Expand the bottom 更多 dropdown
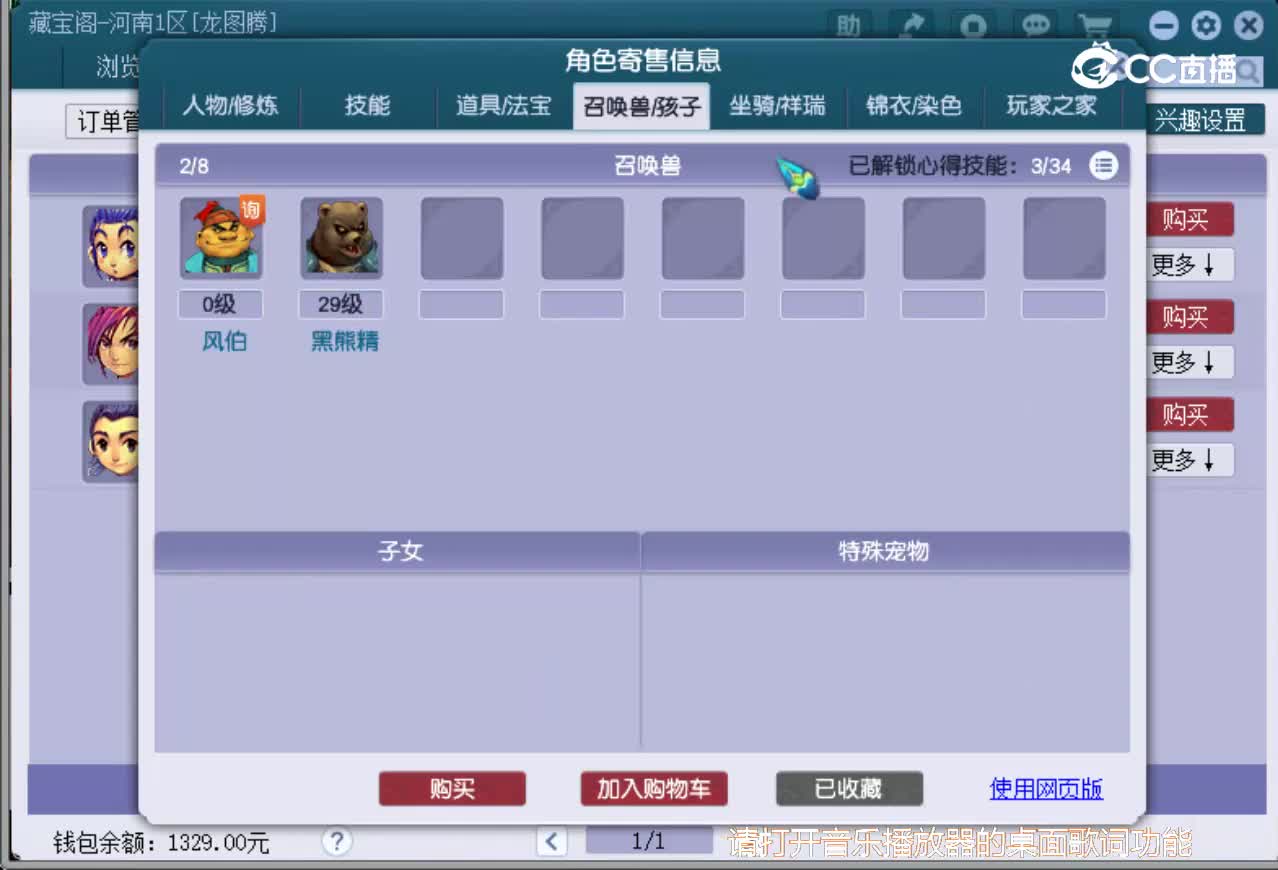 click(x=1190, y=459)
